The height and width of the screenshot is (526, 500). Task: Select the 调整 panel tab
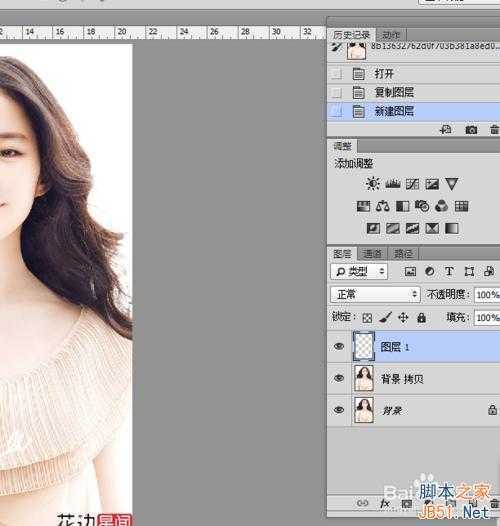tap(343, 146)
